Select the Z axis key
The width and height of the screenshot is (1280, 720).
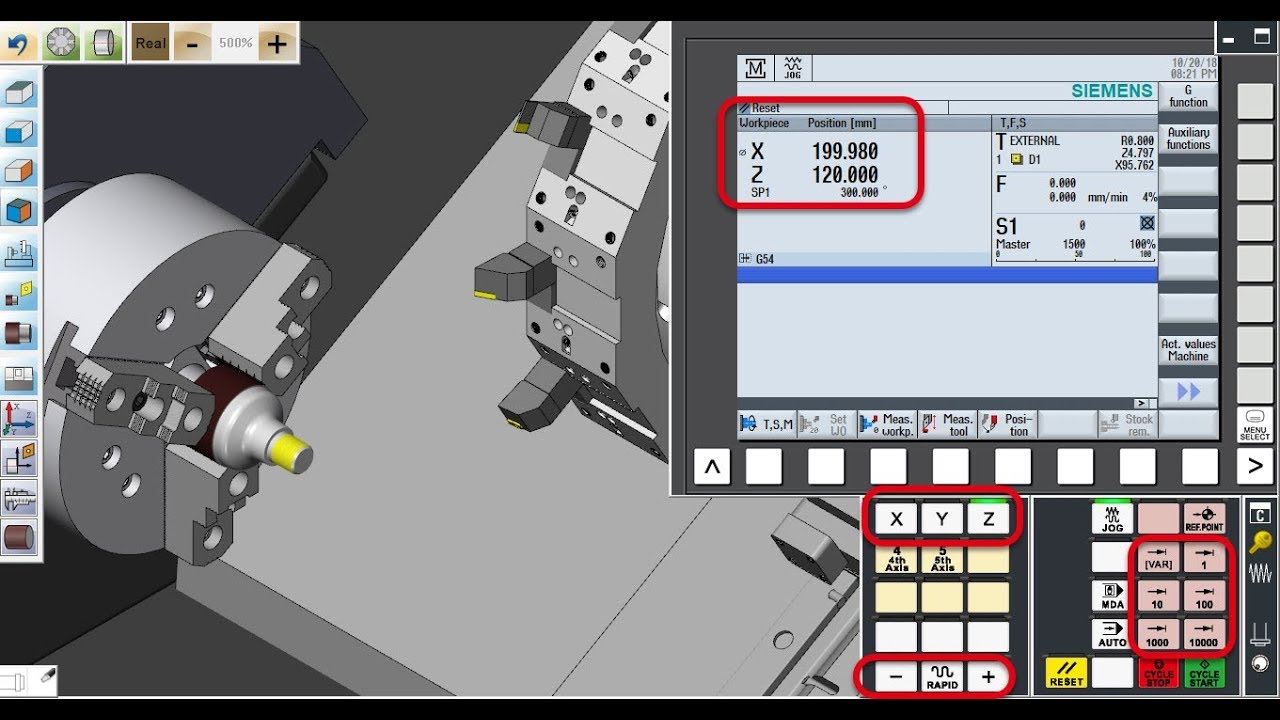pyautogui.click(x=988, y=519)
